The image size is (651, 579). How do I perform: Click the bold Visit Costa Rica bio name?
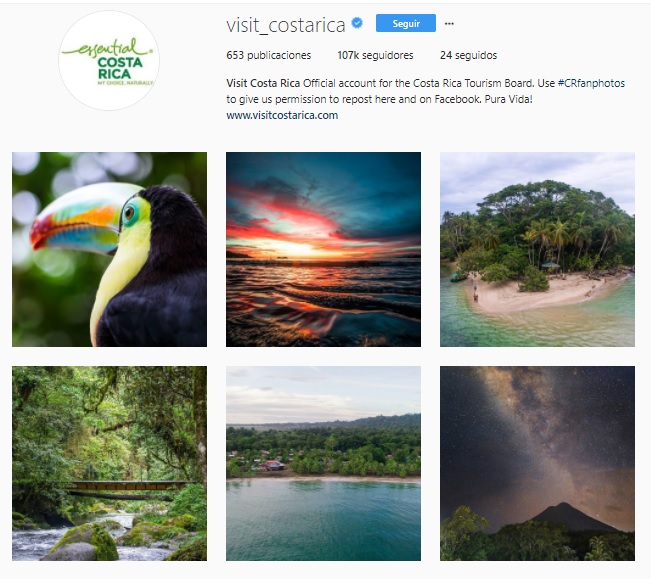[263, 83]
